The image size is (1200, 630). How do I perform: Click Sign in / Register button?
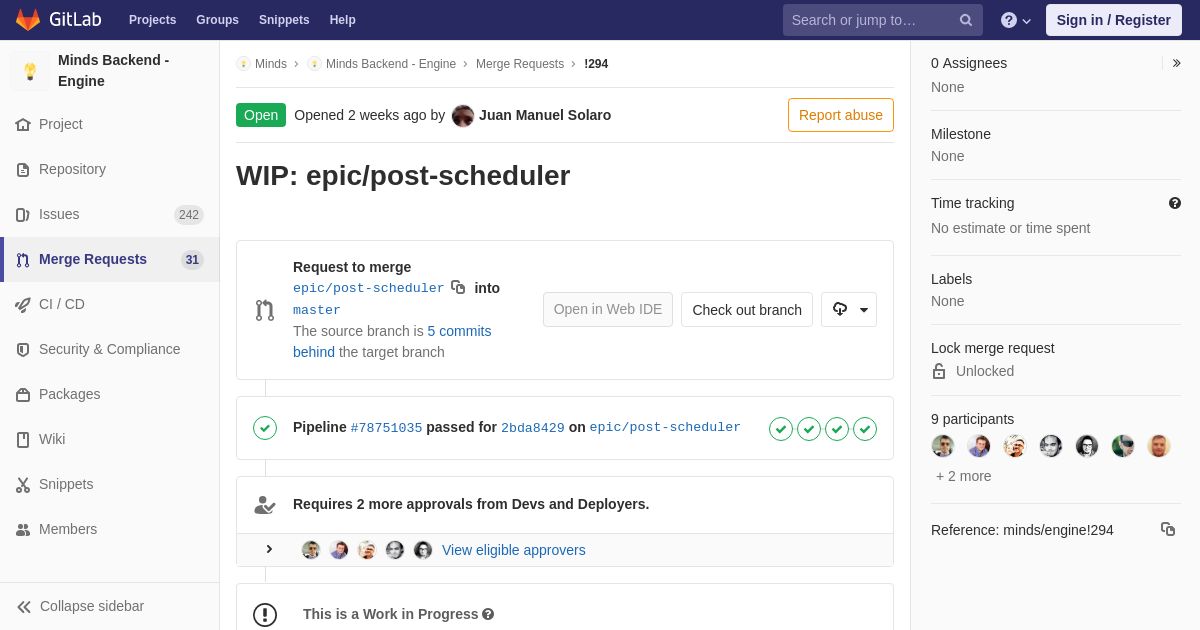coord(1113,20)
